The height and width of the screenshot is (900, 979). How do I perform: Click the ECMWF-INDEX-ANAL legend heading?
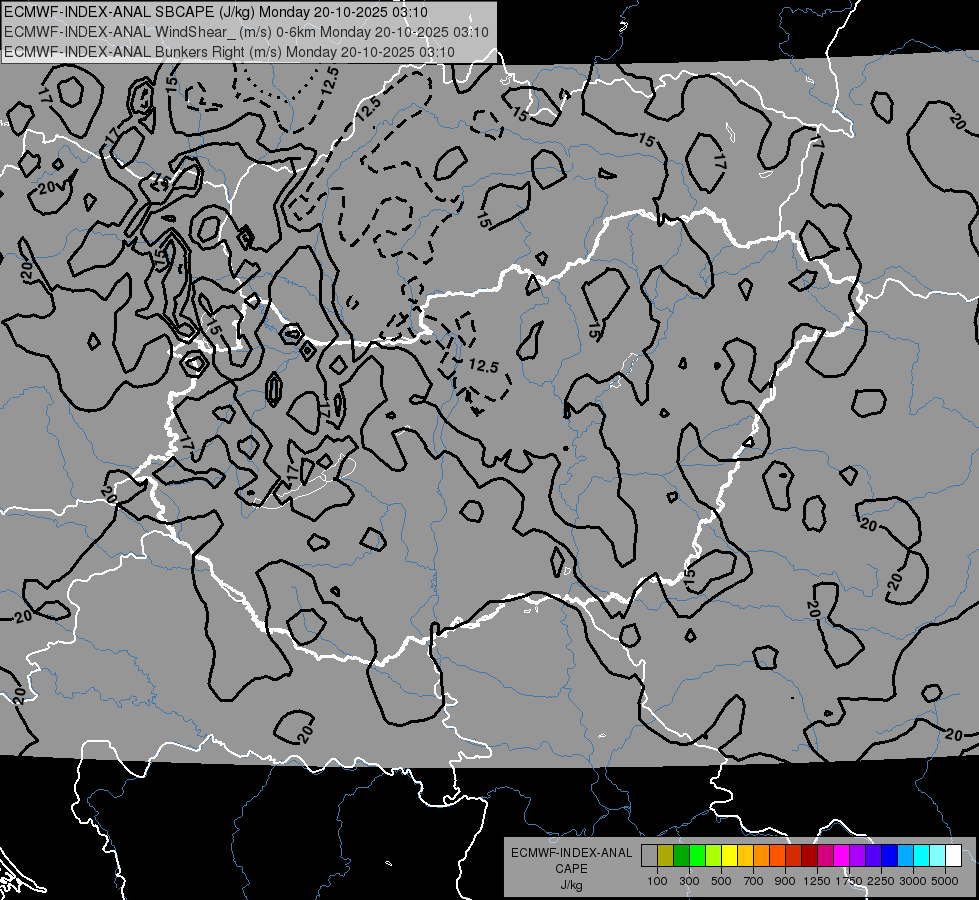[571, 853]
